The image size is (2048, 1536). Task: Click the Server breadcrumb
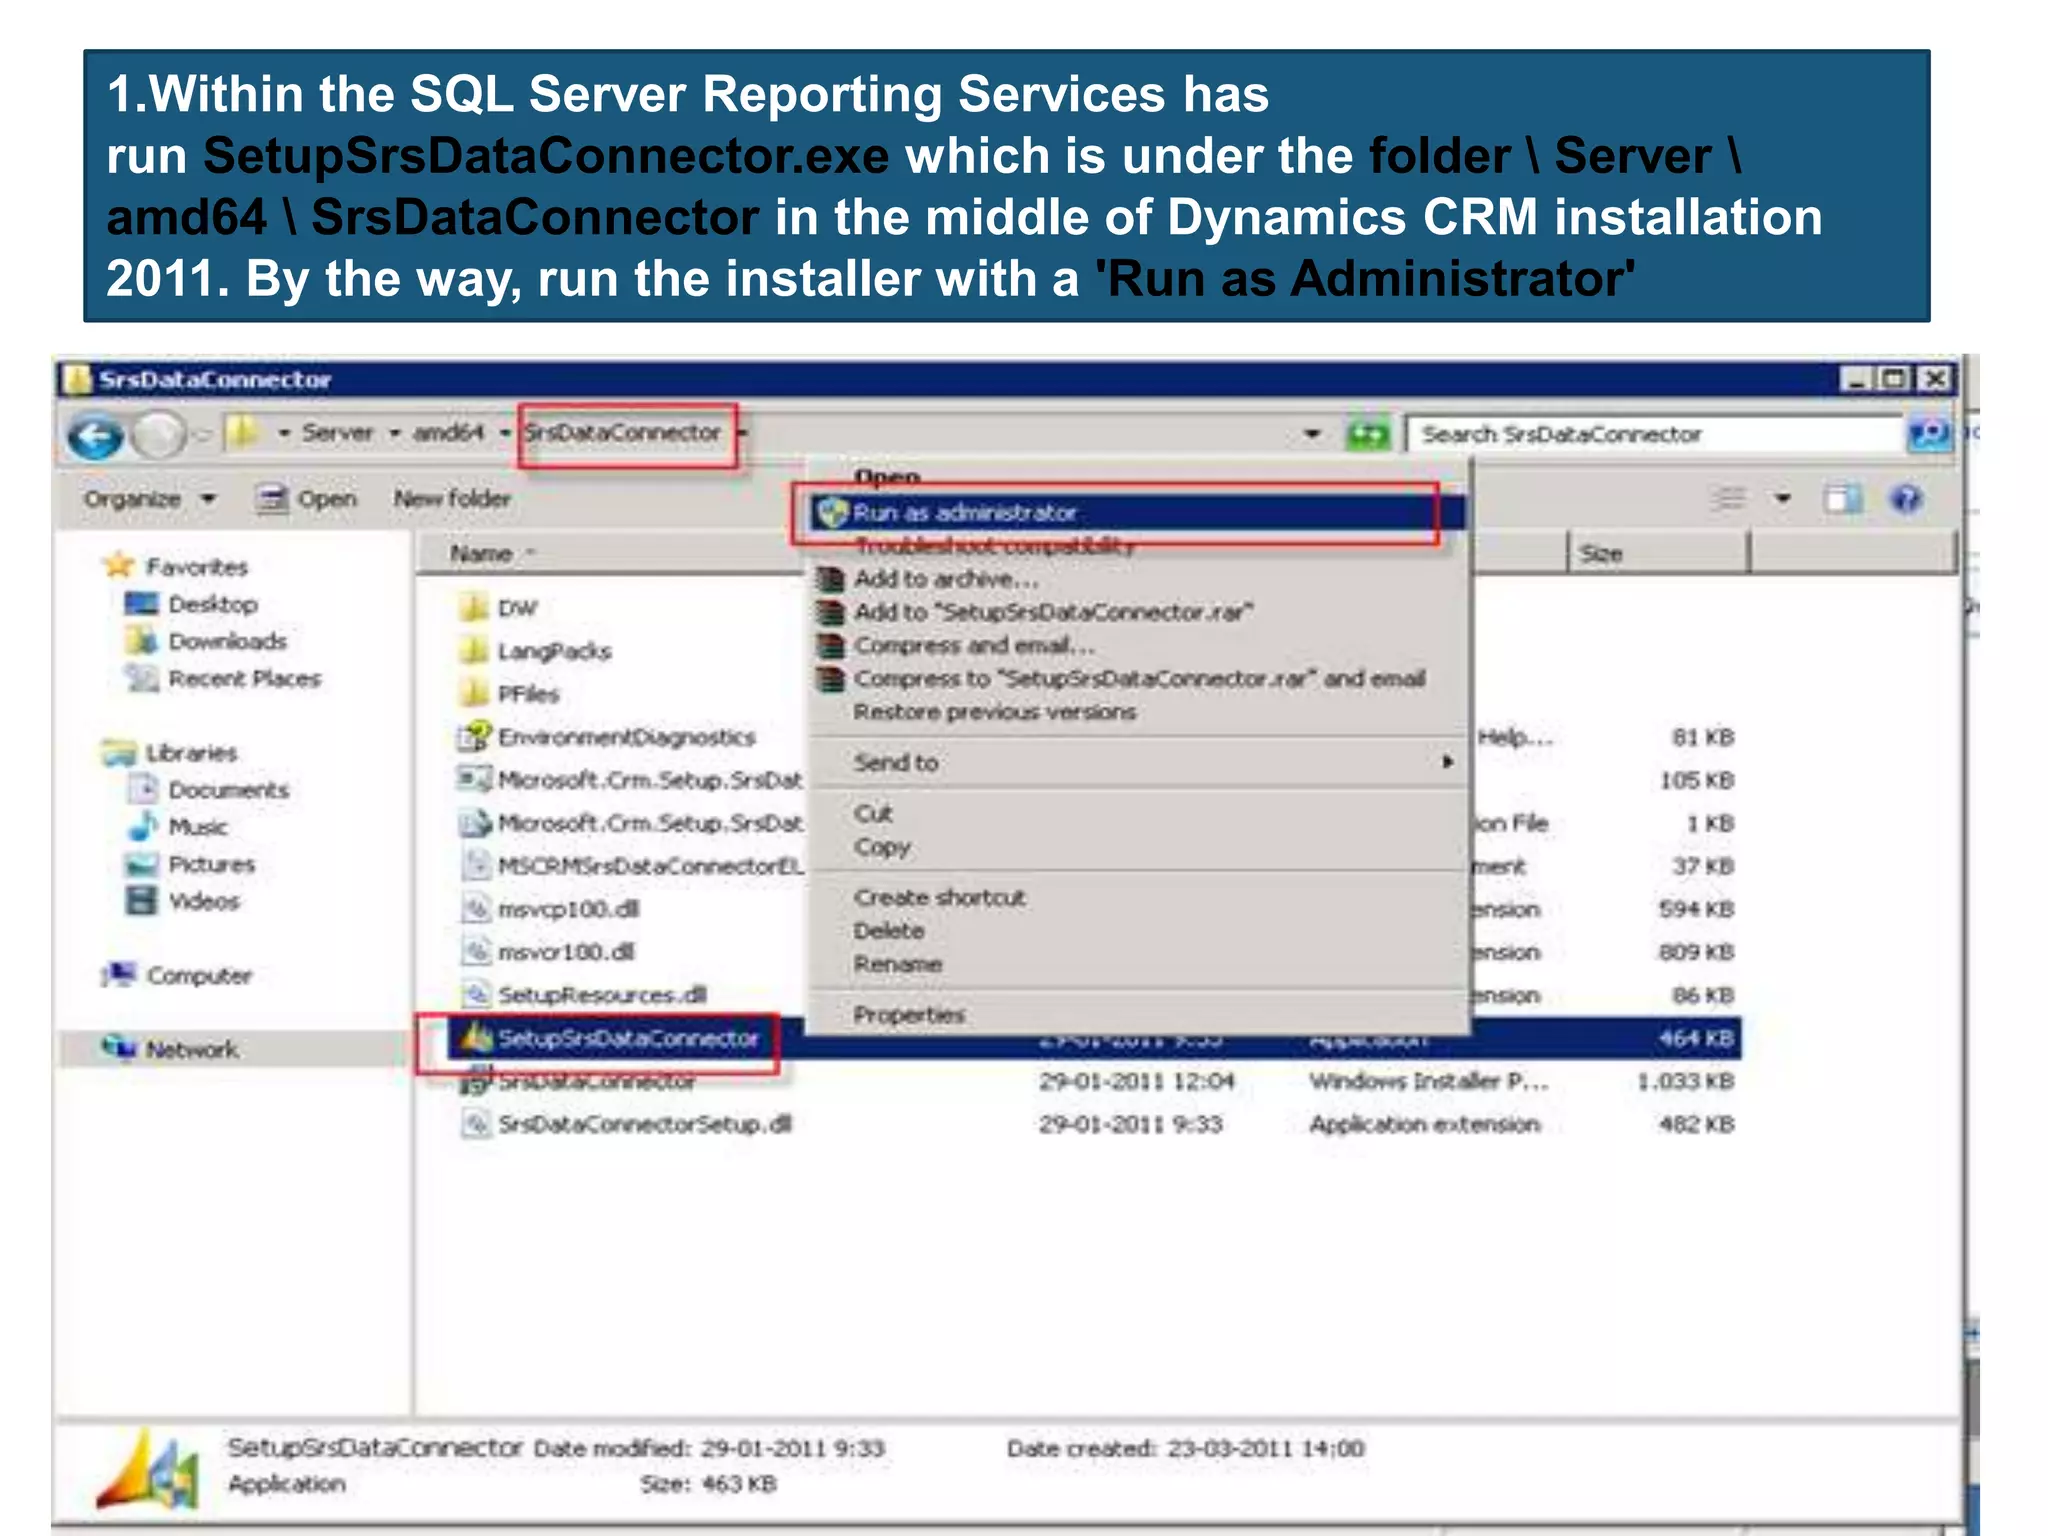tap(337, 433)
